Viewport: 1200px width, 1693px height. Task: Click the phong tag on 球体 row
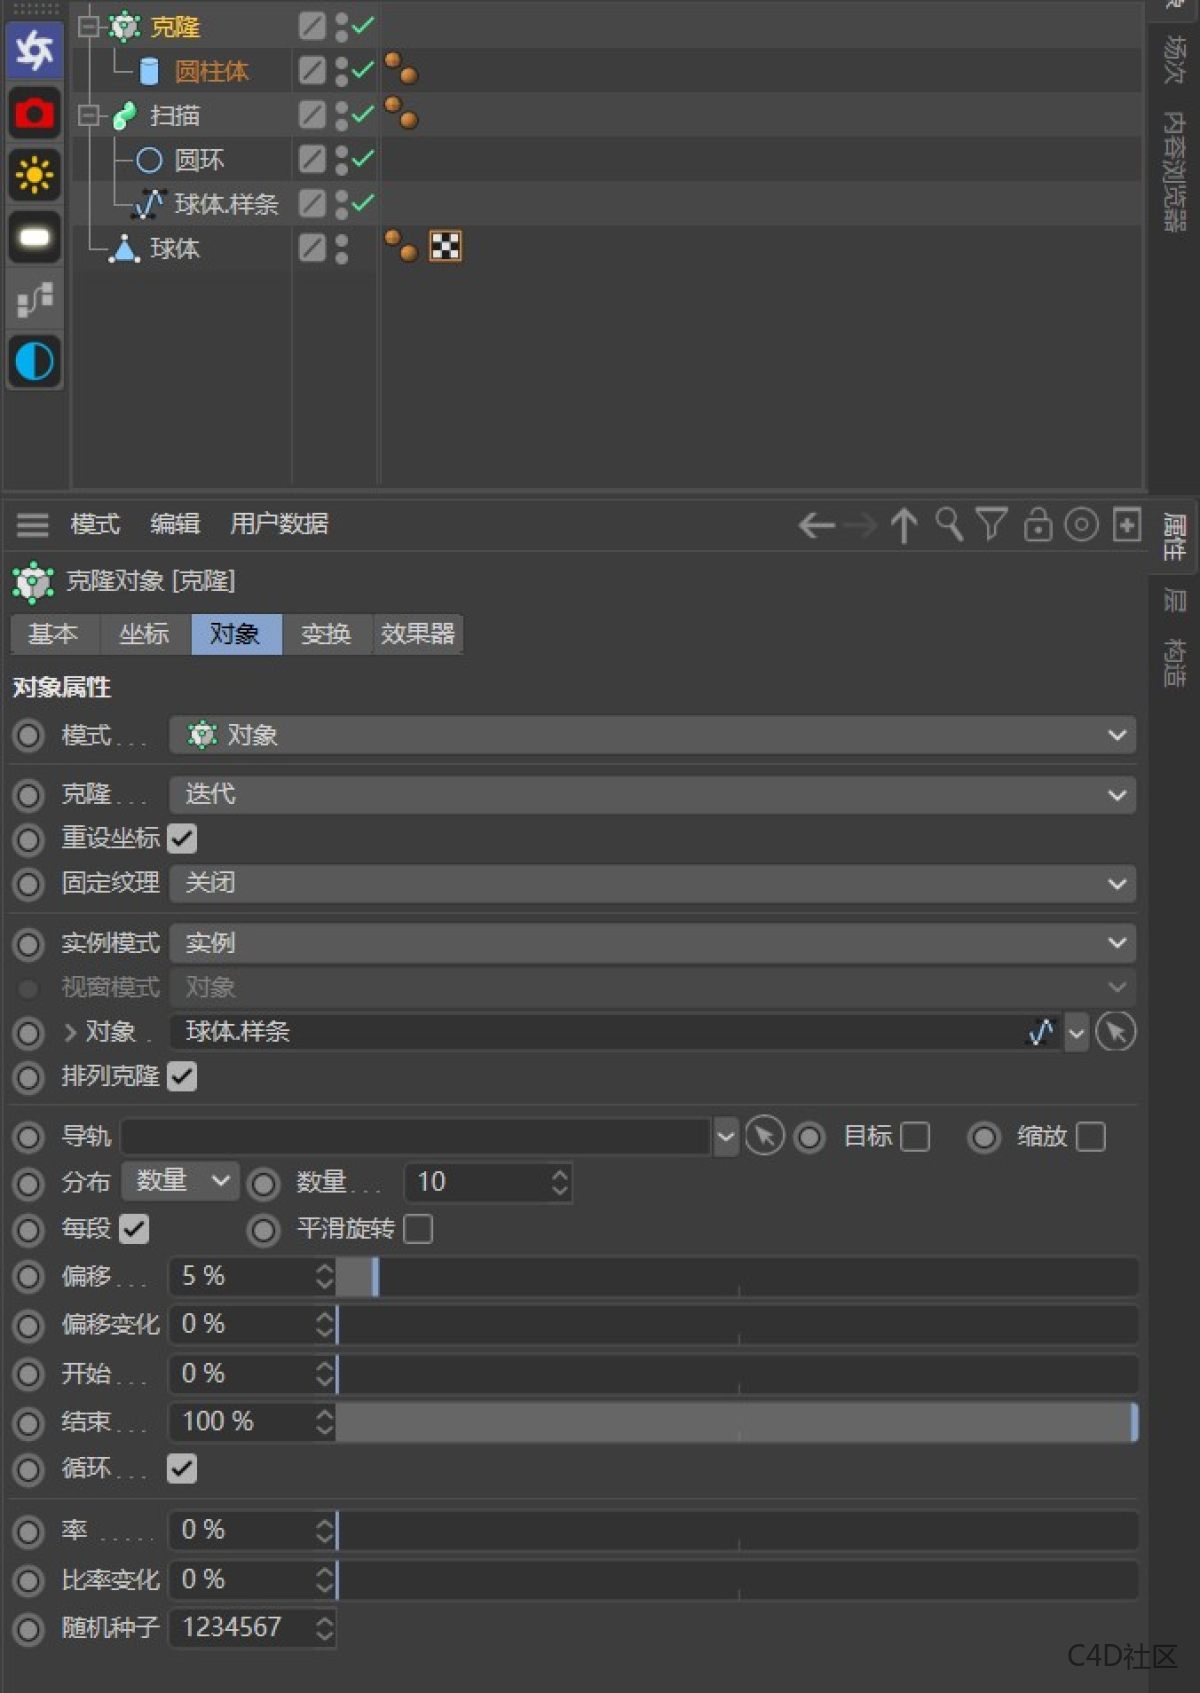click(x=401, y=246)
